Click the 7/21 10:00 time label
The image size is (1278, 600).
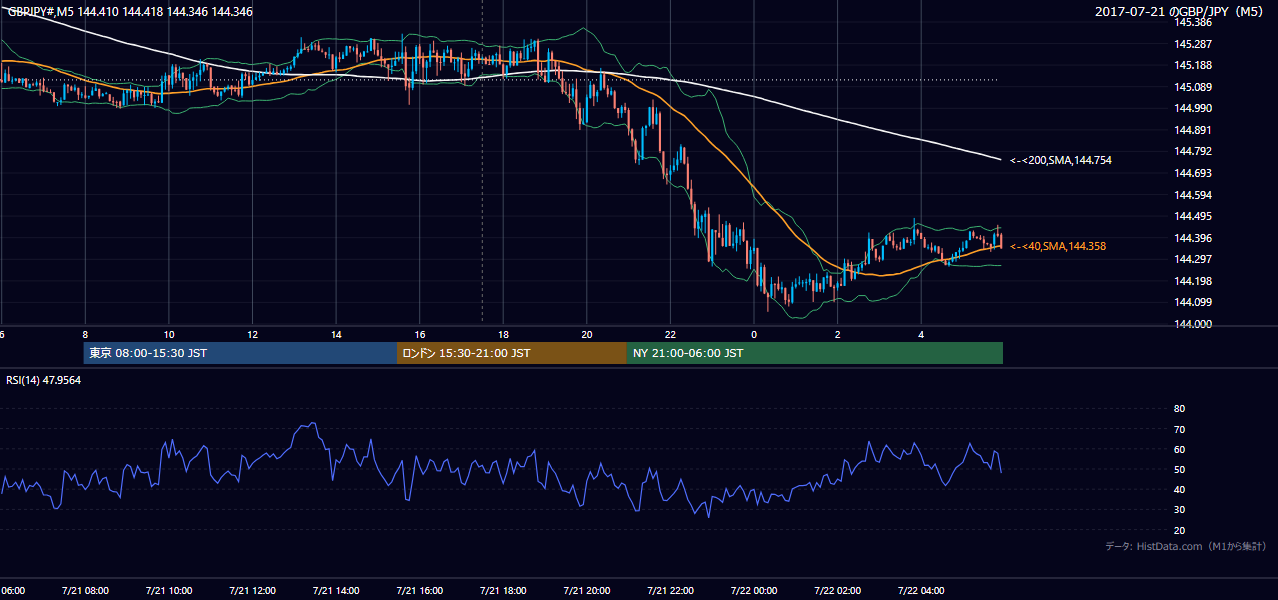[169, 591]
